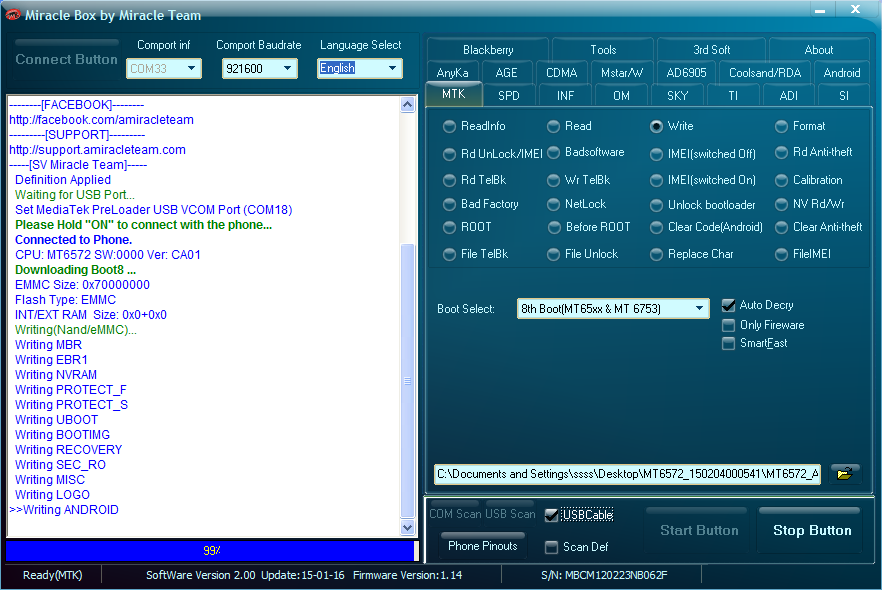Go to the Tools tab
Viewport: 882px width, 590px height.
[x=603, y=49]
